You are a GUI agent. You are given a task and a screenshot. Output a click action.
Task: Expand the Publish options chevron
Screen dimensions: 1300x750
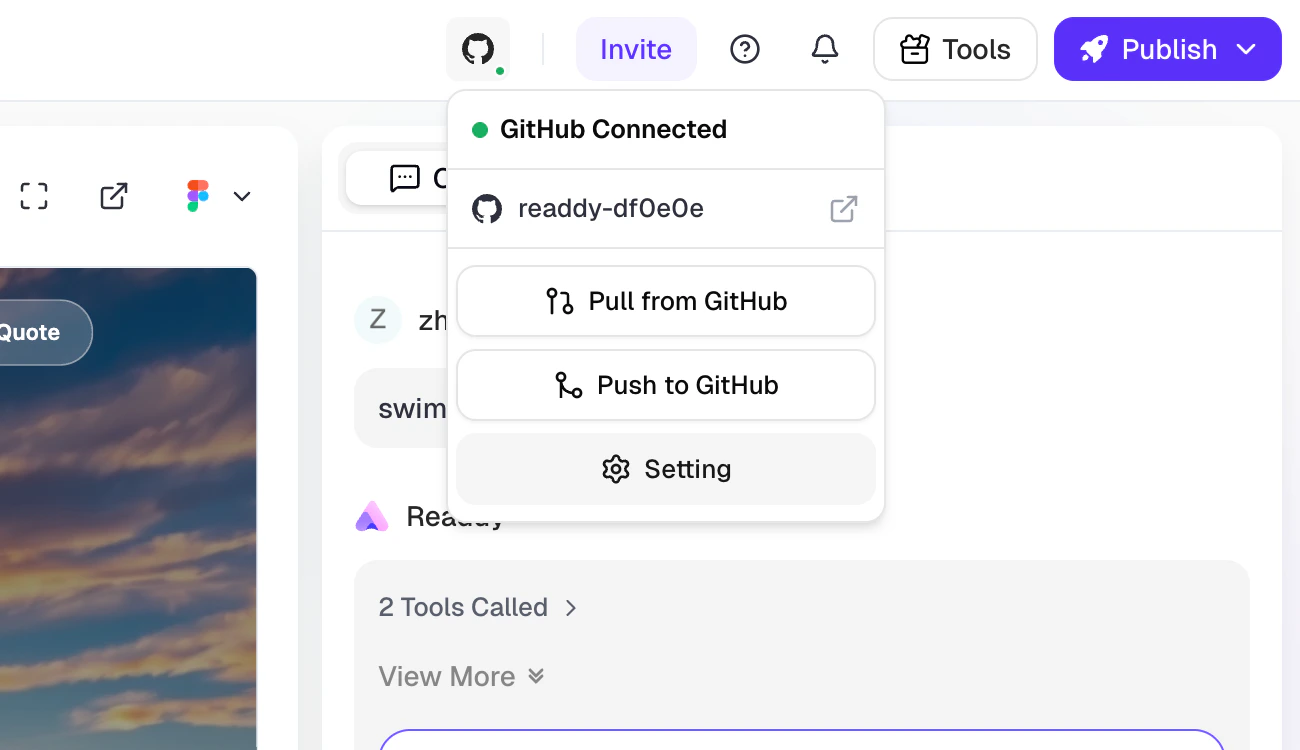(1248, 48)
